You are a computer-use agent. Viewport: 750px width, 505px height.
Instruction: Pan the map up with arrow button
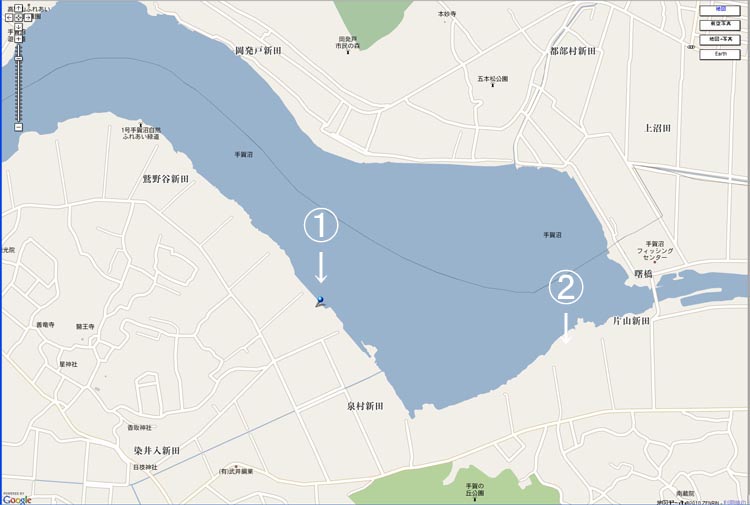click(x=18, y=8)
